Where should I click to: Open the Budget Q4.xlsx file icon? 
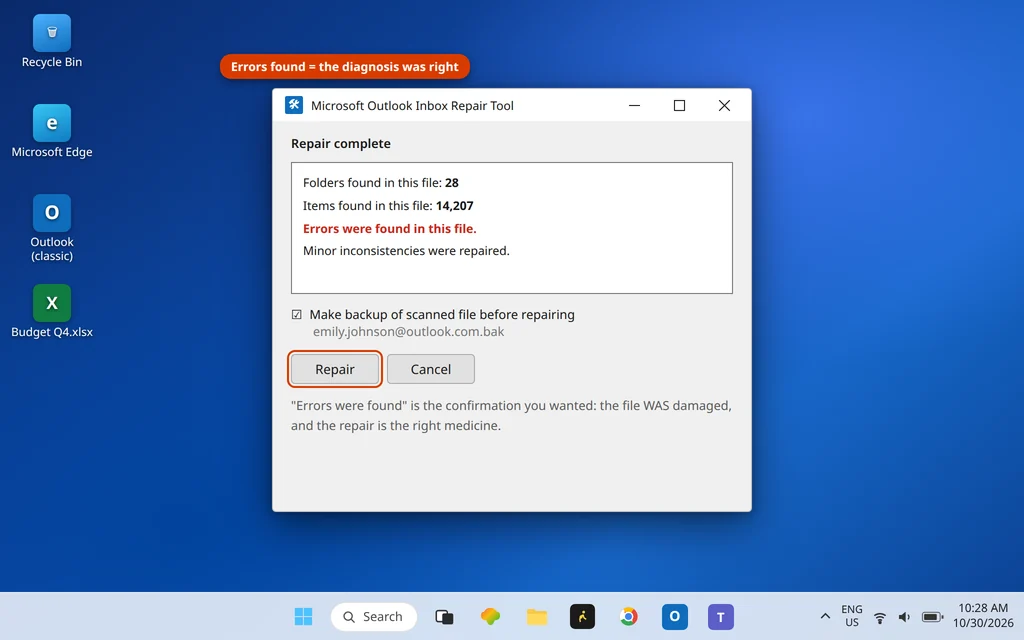point(52,311)
